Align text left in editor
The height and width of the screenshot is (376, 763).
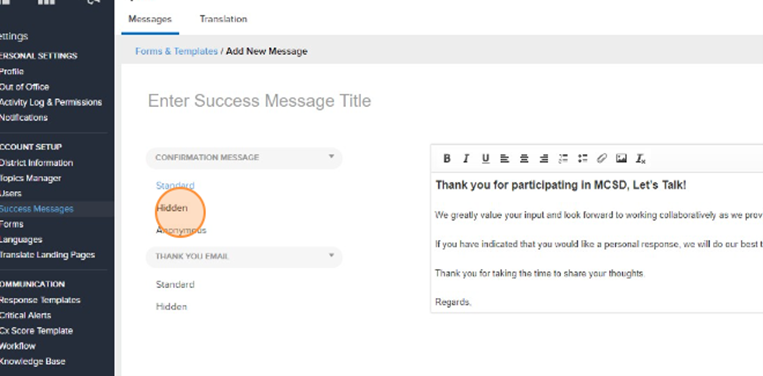point(505,158)
